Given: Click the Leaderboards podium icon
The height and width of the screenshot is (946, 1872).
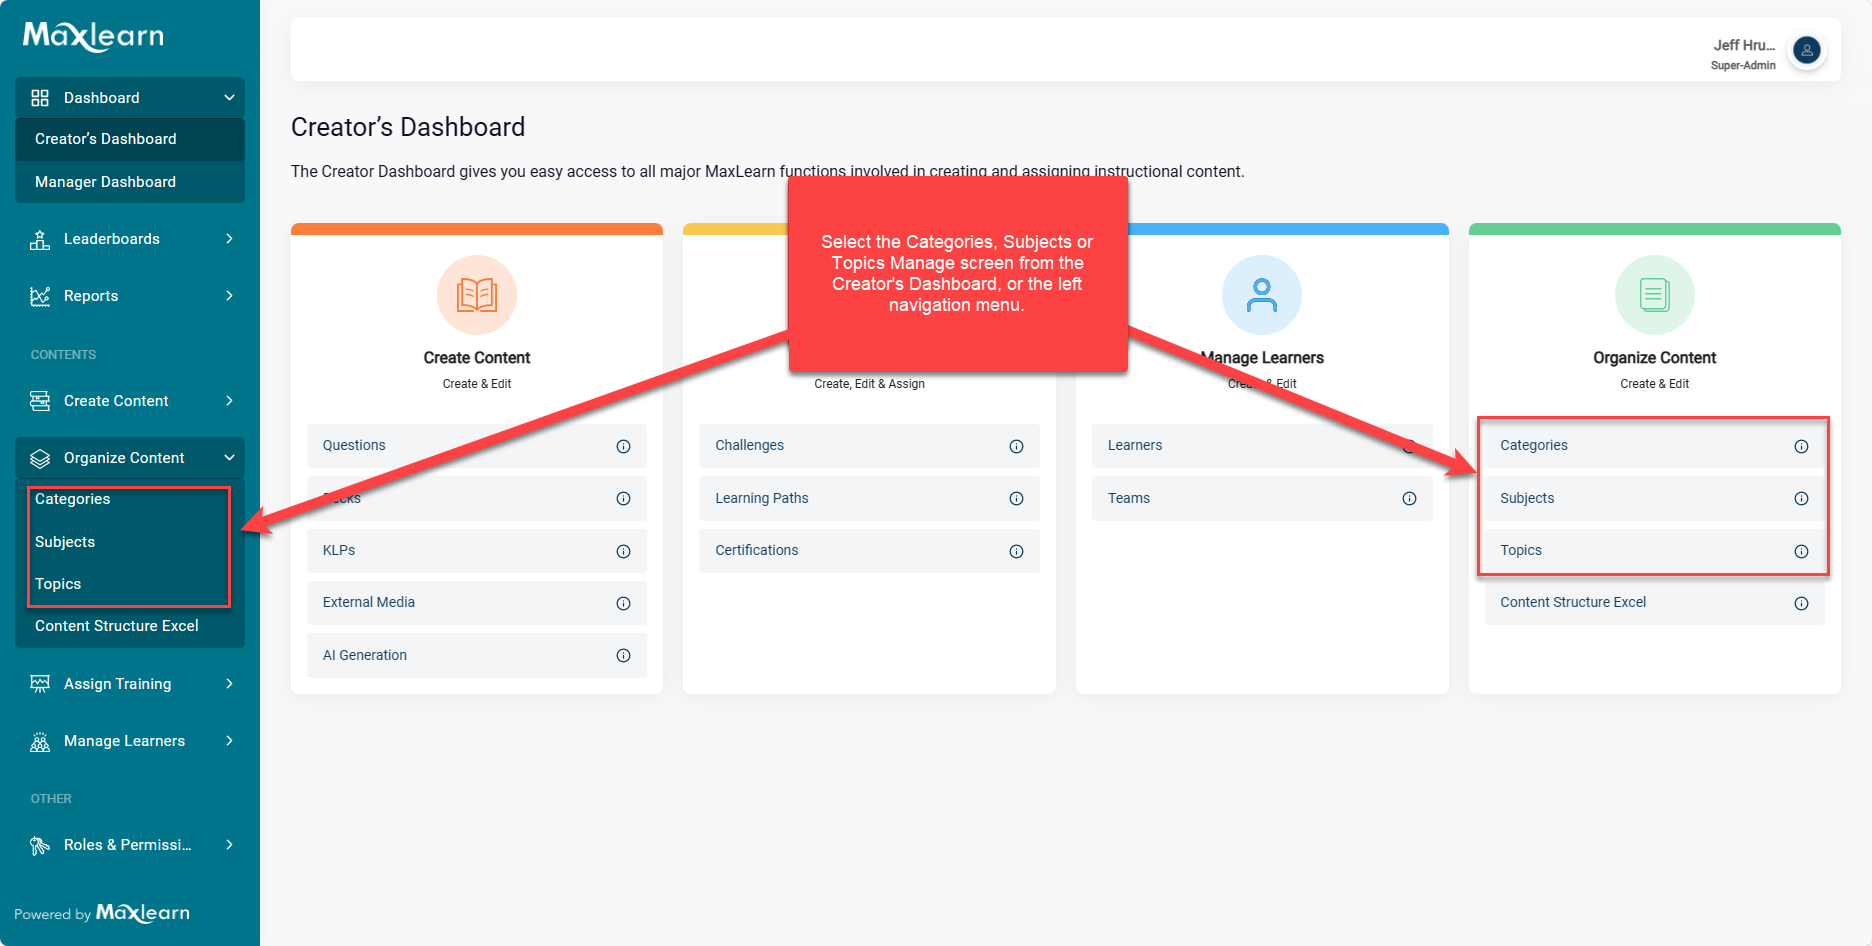Looking at the screenshot, I should point(40,239).
